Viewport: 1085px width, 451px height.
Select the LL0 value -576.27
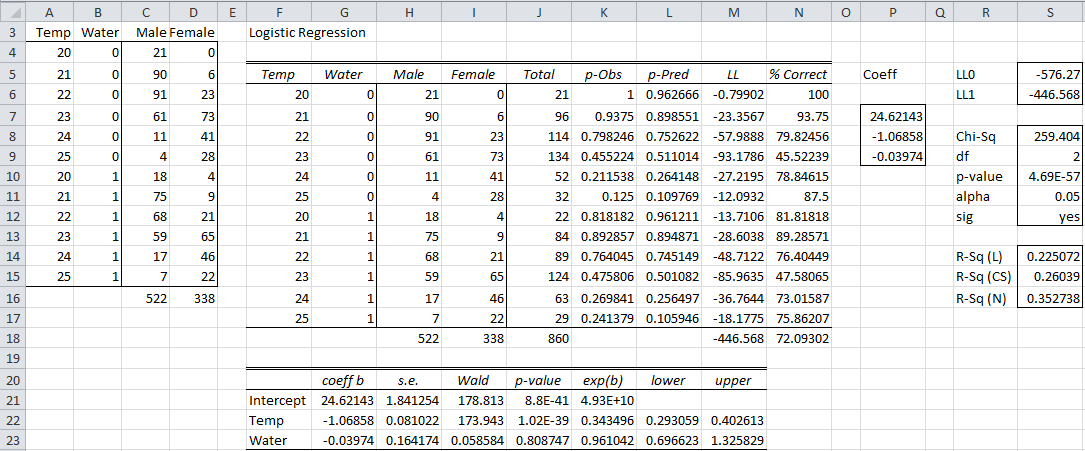tap(1050, 74)
